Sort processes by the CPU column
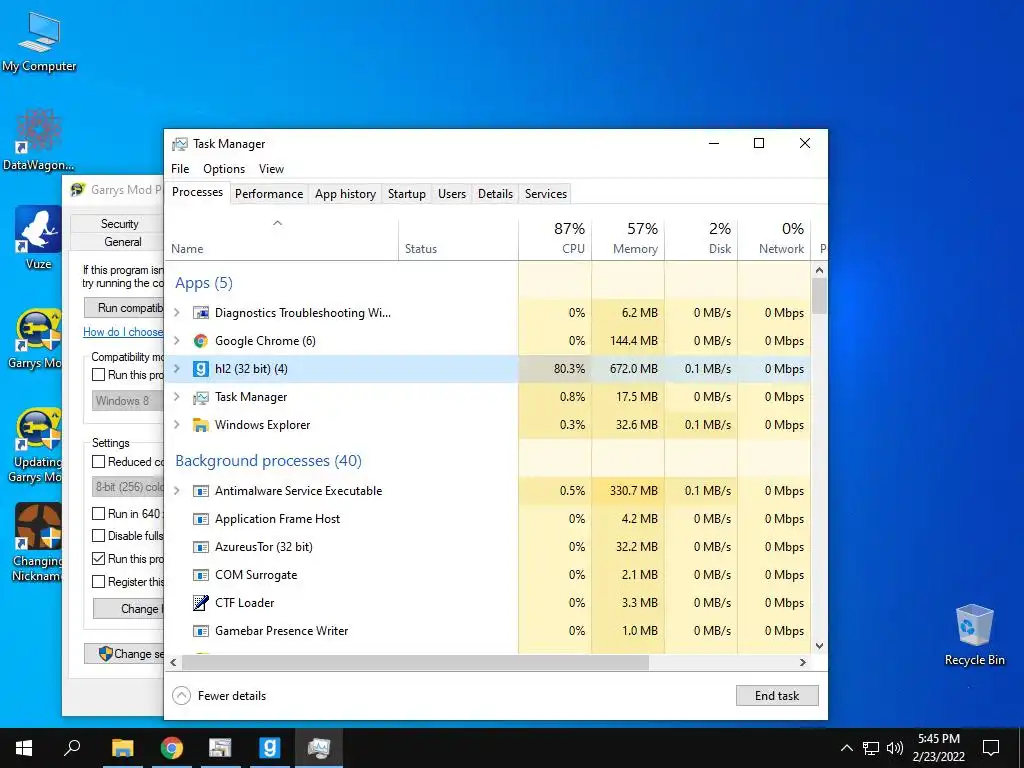The height and width of the screenshot is (768, 1024). (555, 239)
